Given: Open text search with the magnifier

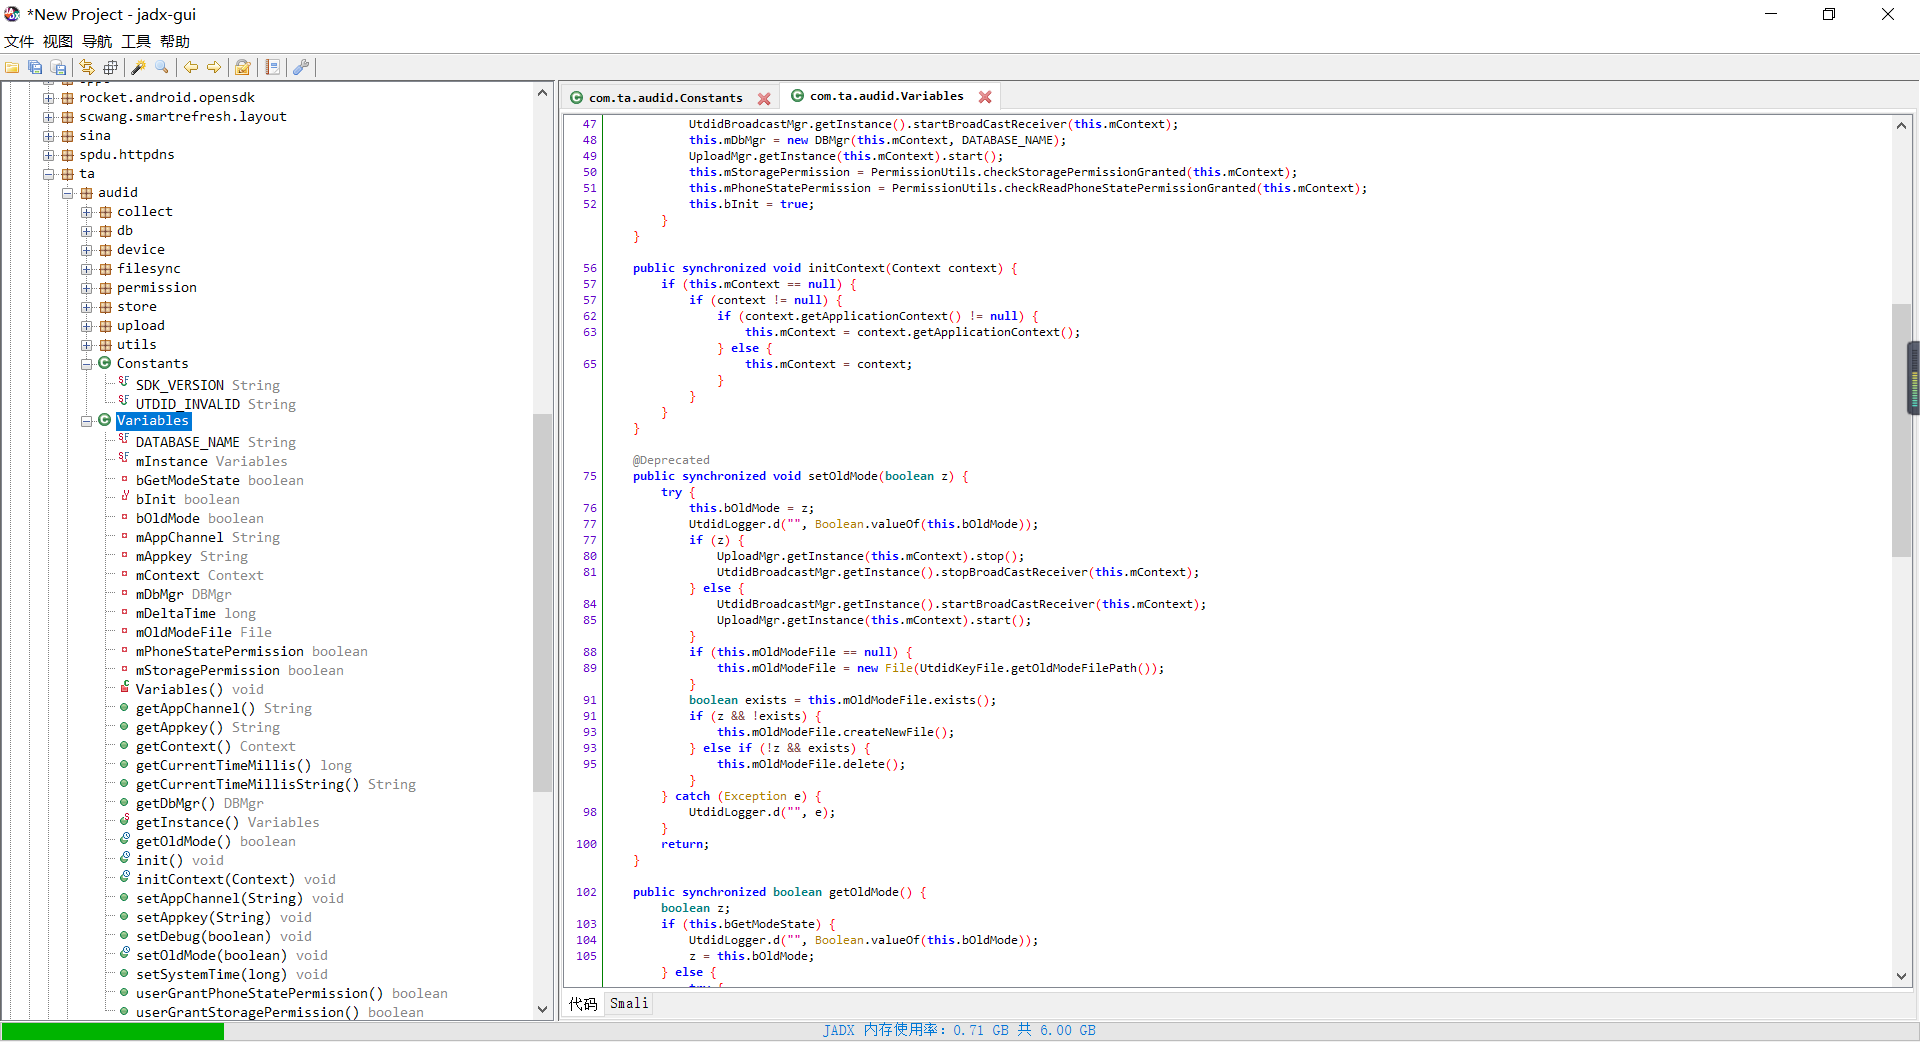Looking at the screenshot, I should [x=161, y=67].
